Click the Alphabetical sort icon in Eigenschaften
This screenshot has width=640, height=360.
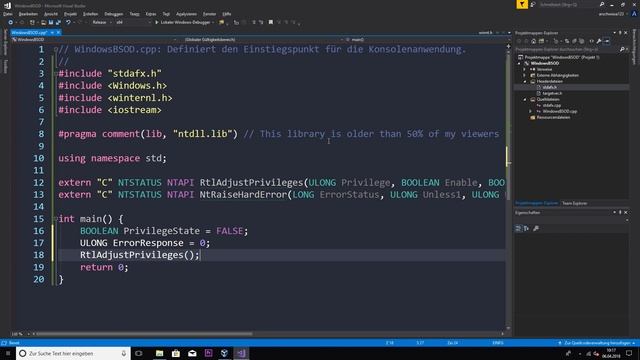pos(527,229)
